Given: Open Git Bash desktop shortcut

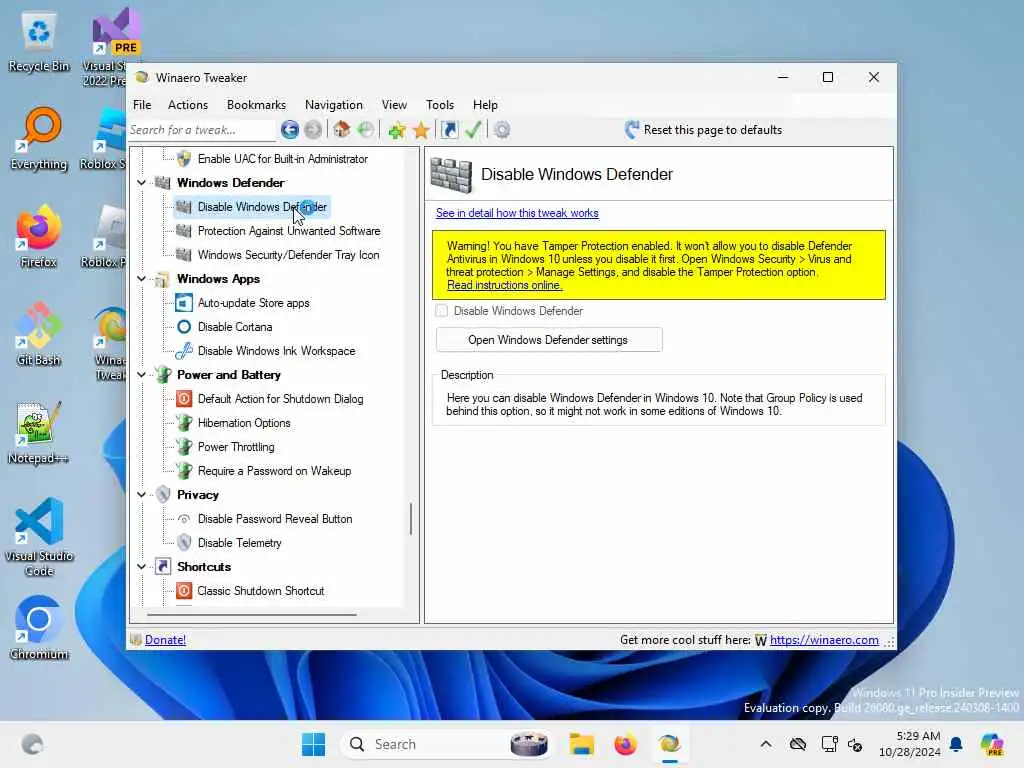Looking at the screenshot, I should point(39,334).
